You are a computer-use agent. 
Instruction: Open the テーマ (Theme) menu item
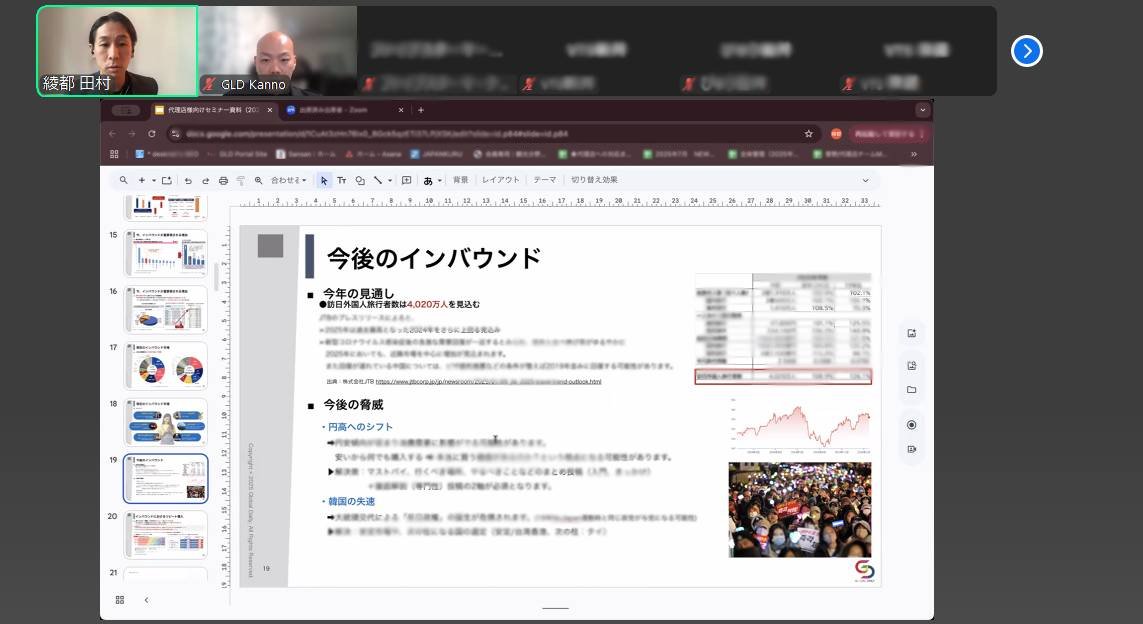pos(544,181)
